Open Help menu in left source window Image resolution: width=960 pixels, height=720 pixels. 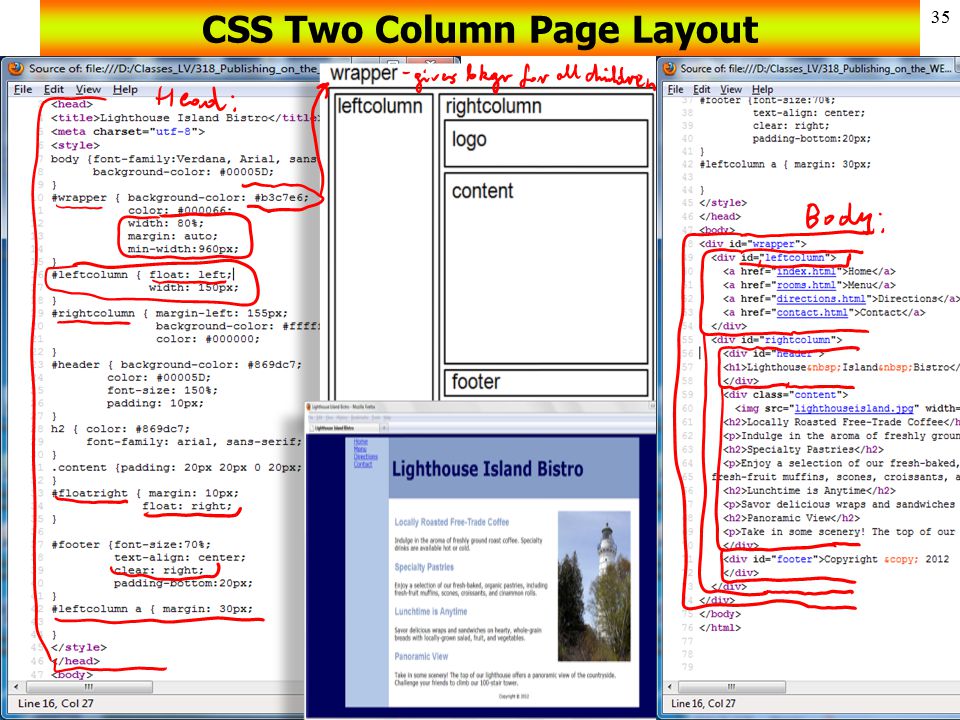tap(125, 89)
